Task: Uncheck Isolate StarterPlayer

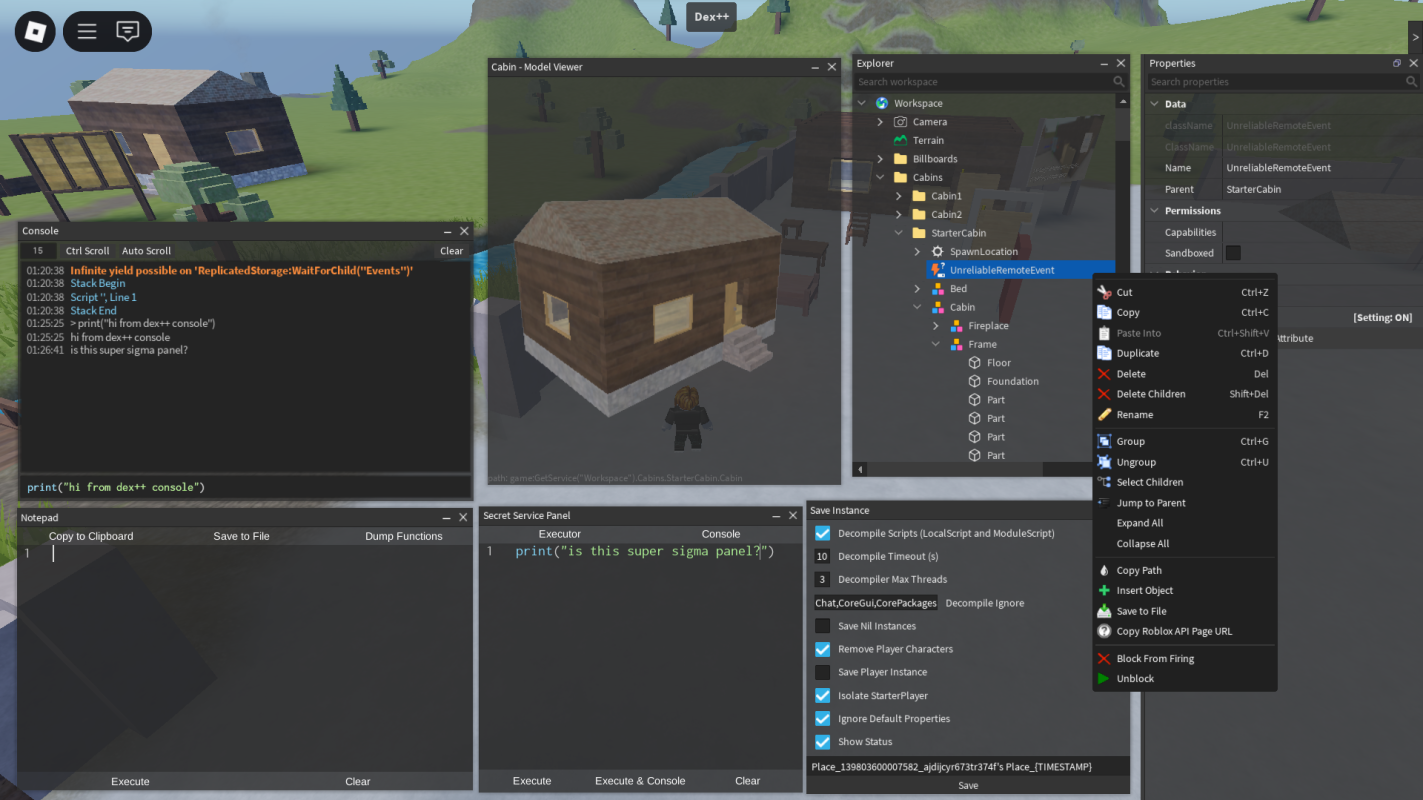Action: coord(822,695)
